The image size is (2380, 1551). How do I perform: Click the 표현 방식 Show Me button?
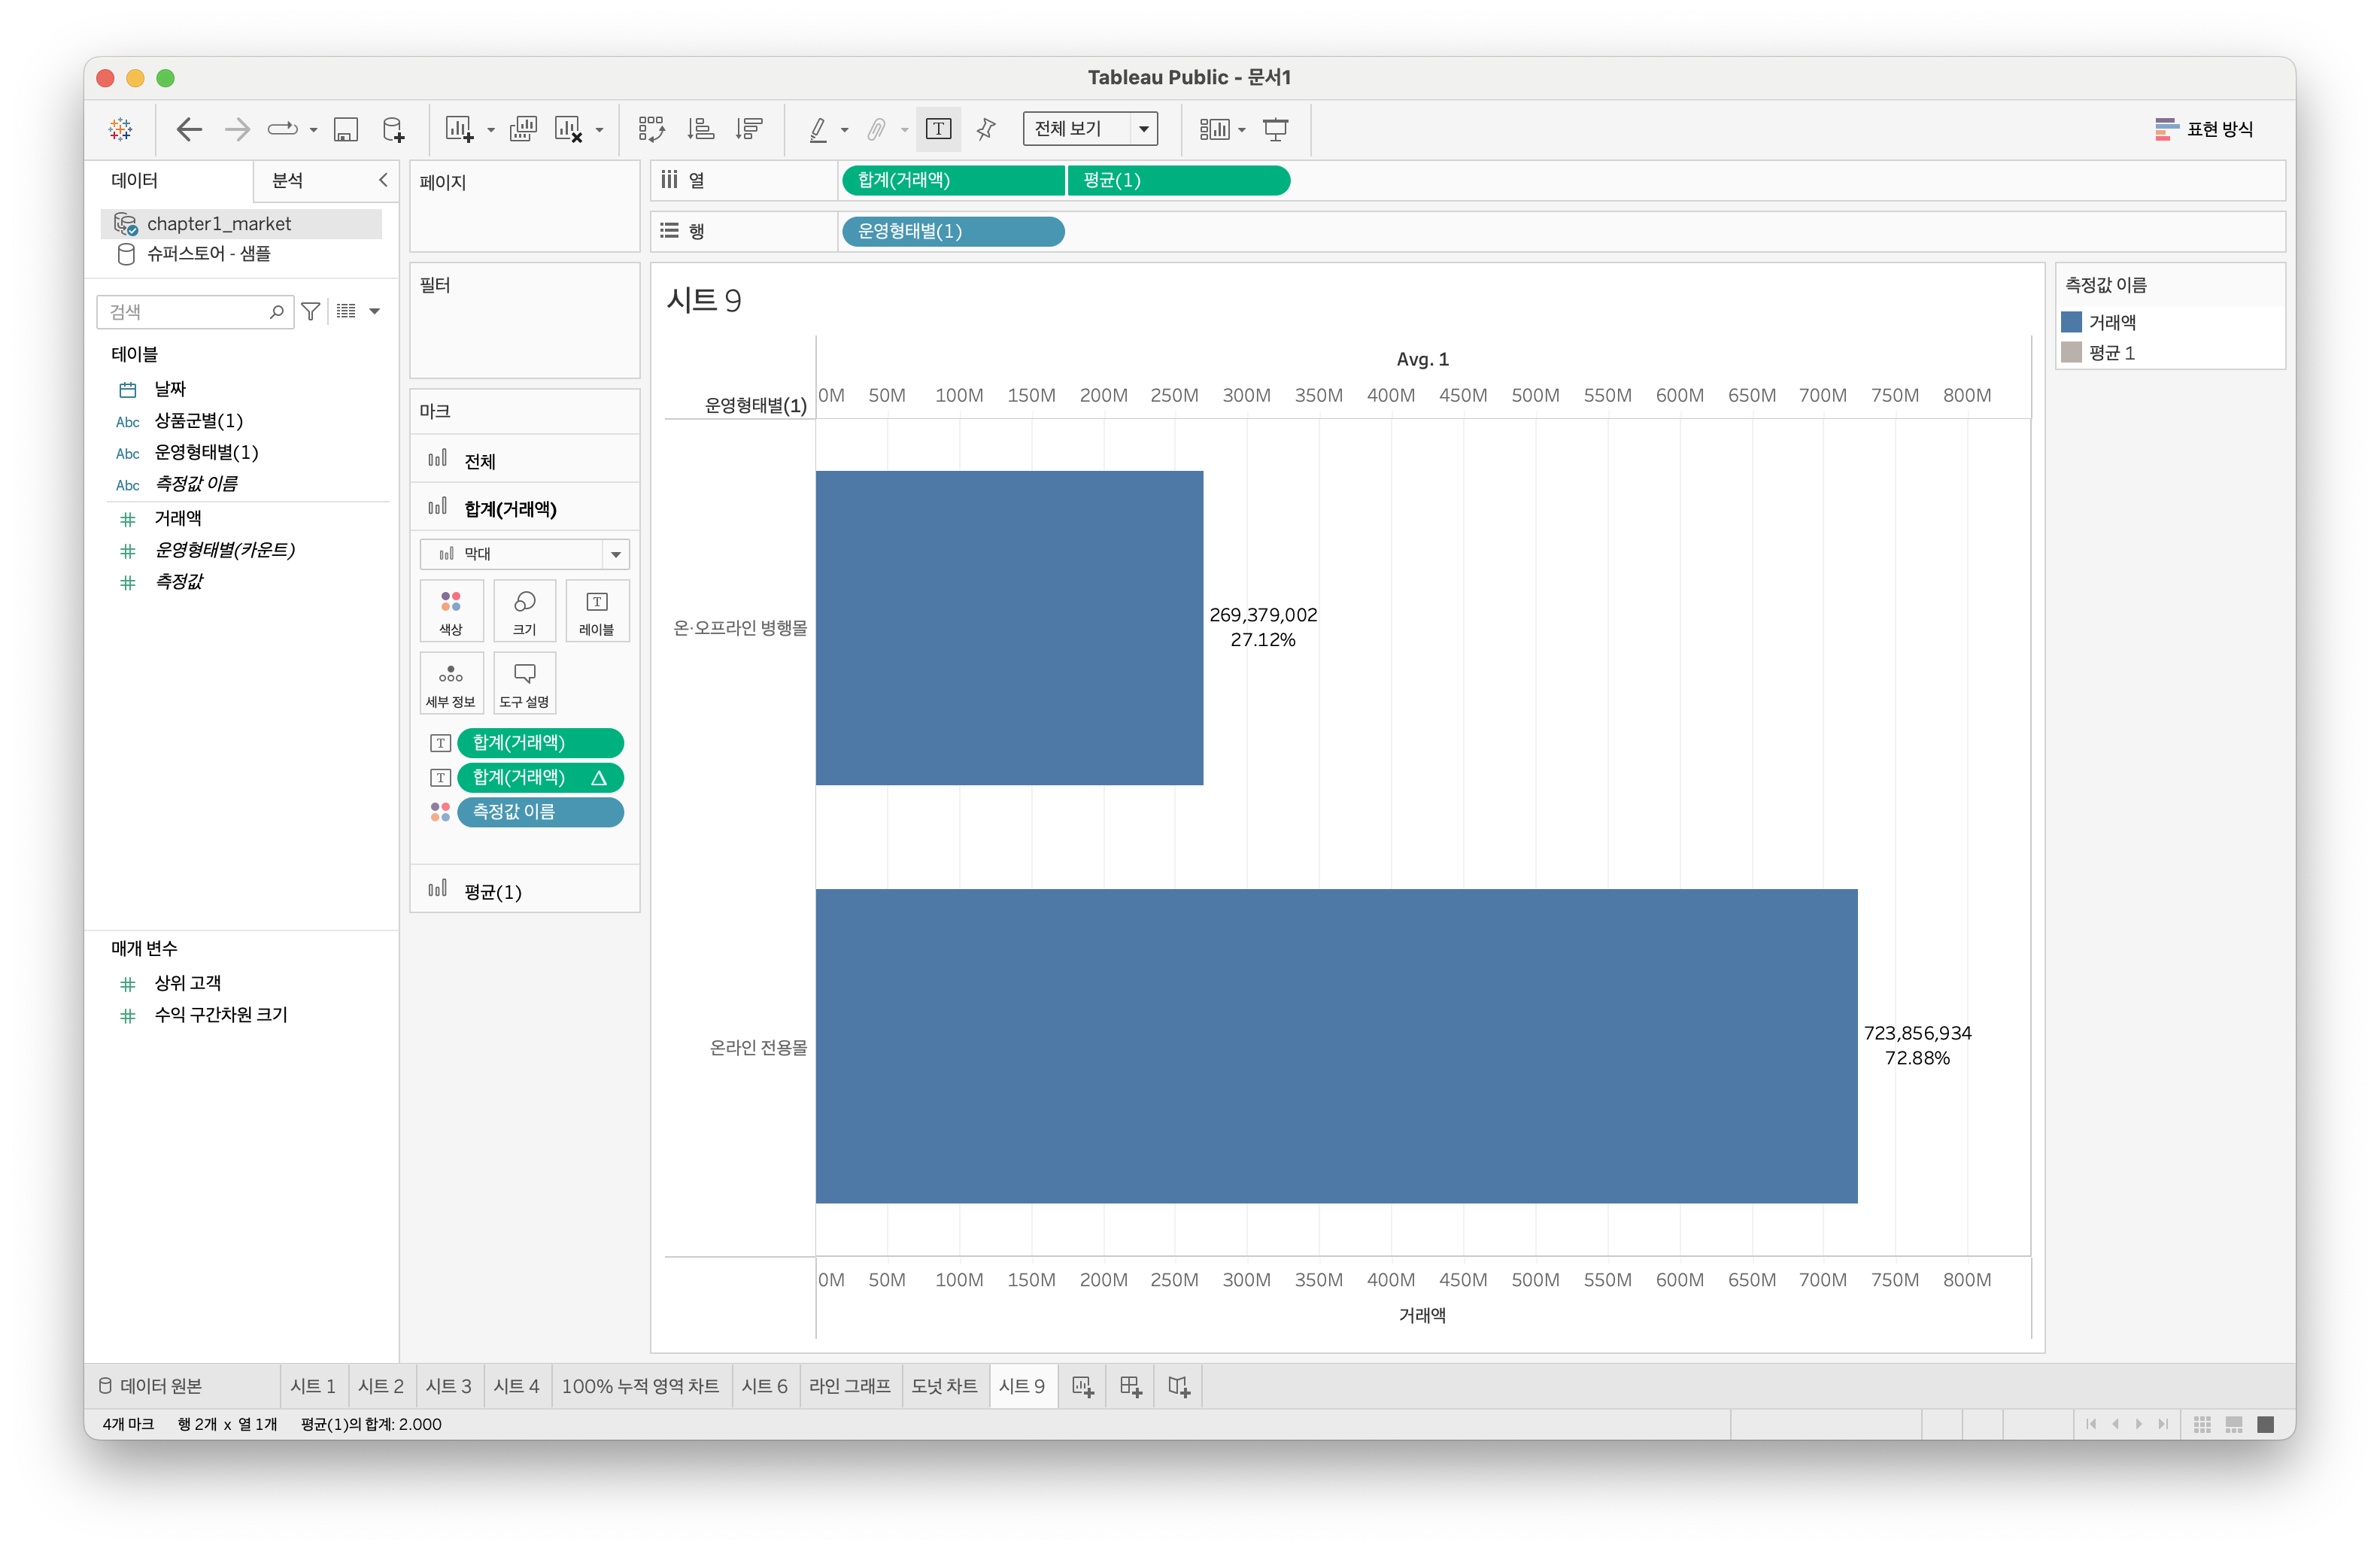click(2203, 129)
